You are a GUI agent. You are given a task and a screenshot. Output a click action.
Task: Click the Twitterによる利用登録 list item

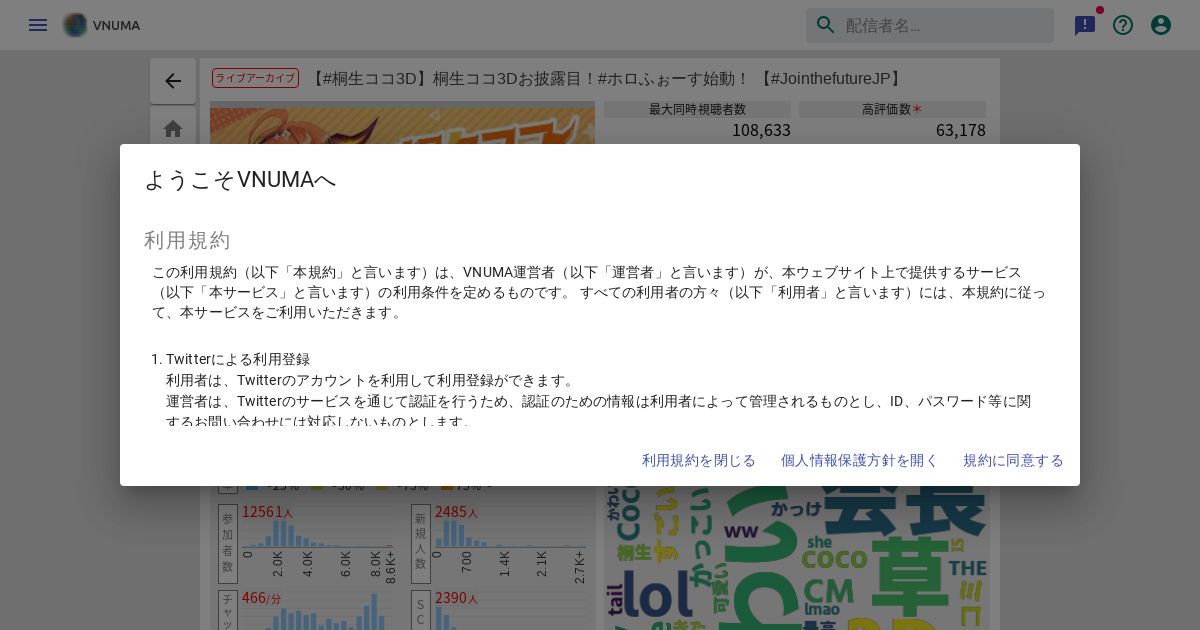pos(238,359)
